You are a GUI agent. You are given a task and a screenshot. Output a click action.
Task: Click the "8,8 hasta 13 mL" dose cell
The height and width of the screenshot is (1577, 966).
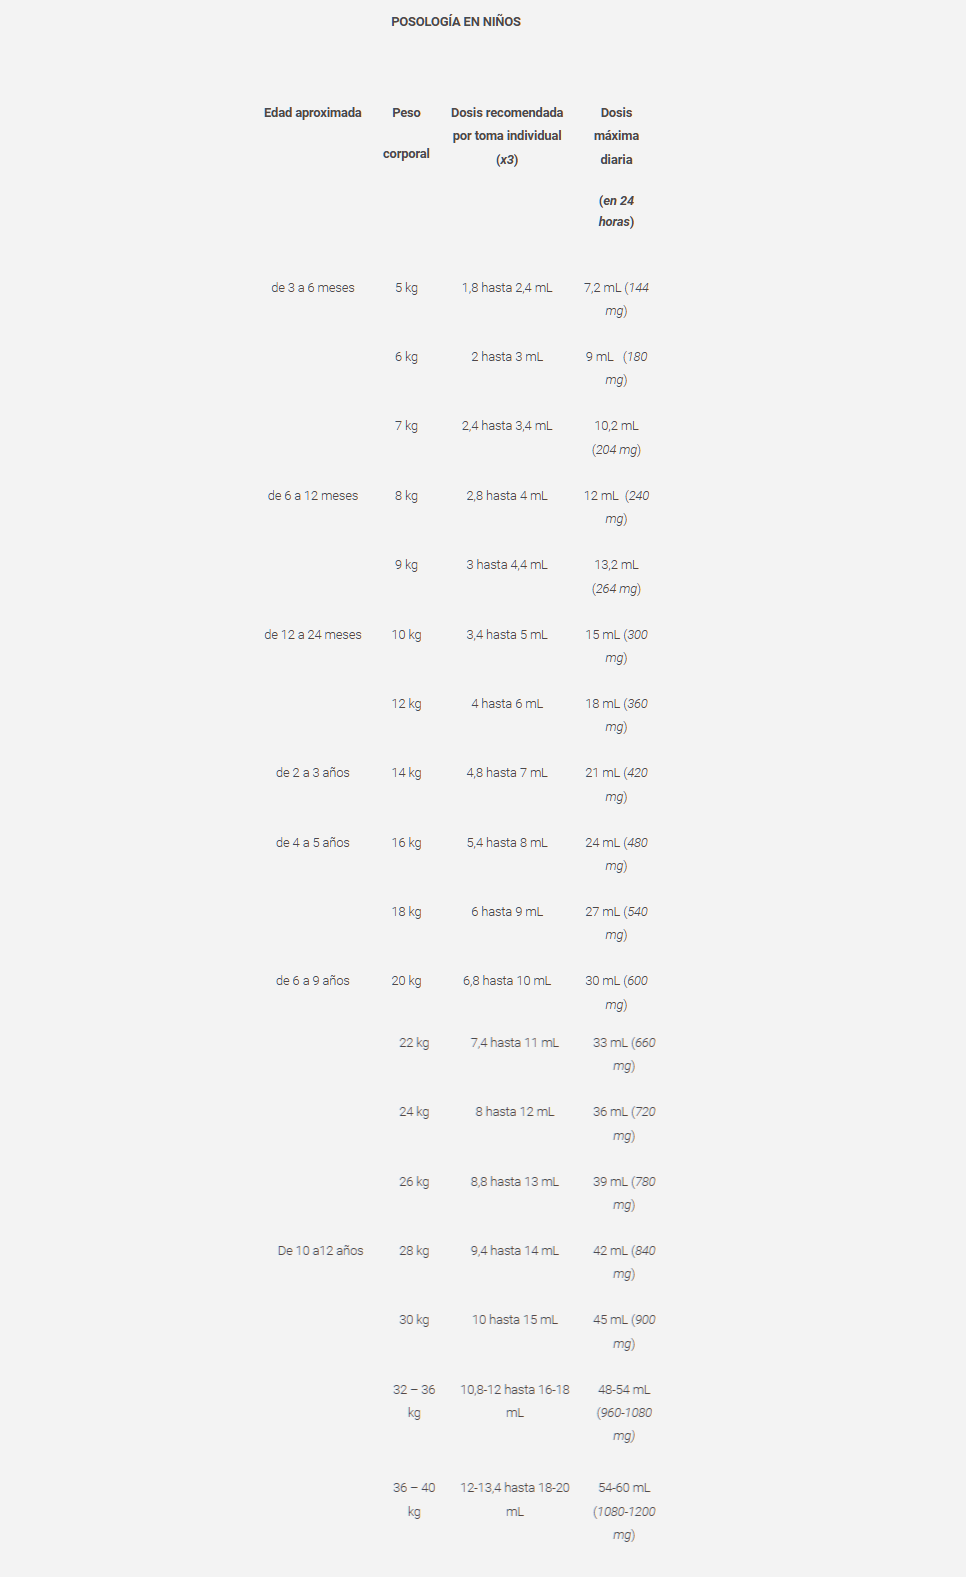[x=515, y=1182]
